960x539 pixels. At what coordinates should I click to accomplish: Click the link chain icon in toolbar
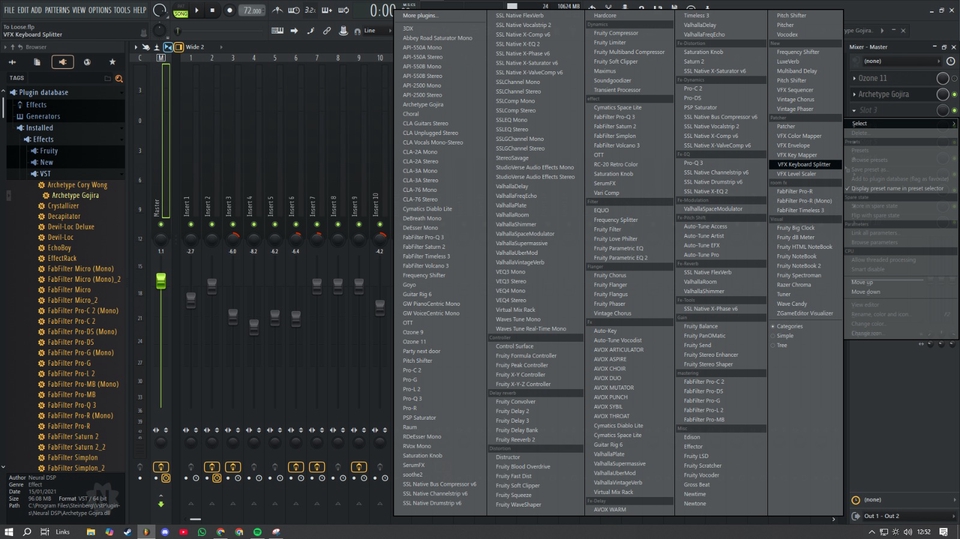[327, 31]
